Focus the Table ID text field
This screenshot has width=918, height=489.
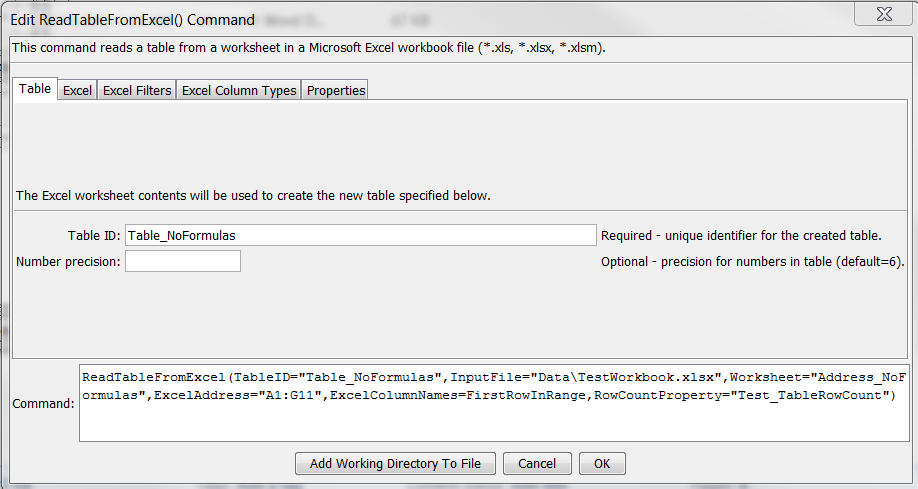(361, 235)
